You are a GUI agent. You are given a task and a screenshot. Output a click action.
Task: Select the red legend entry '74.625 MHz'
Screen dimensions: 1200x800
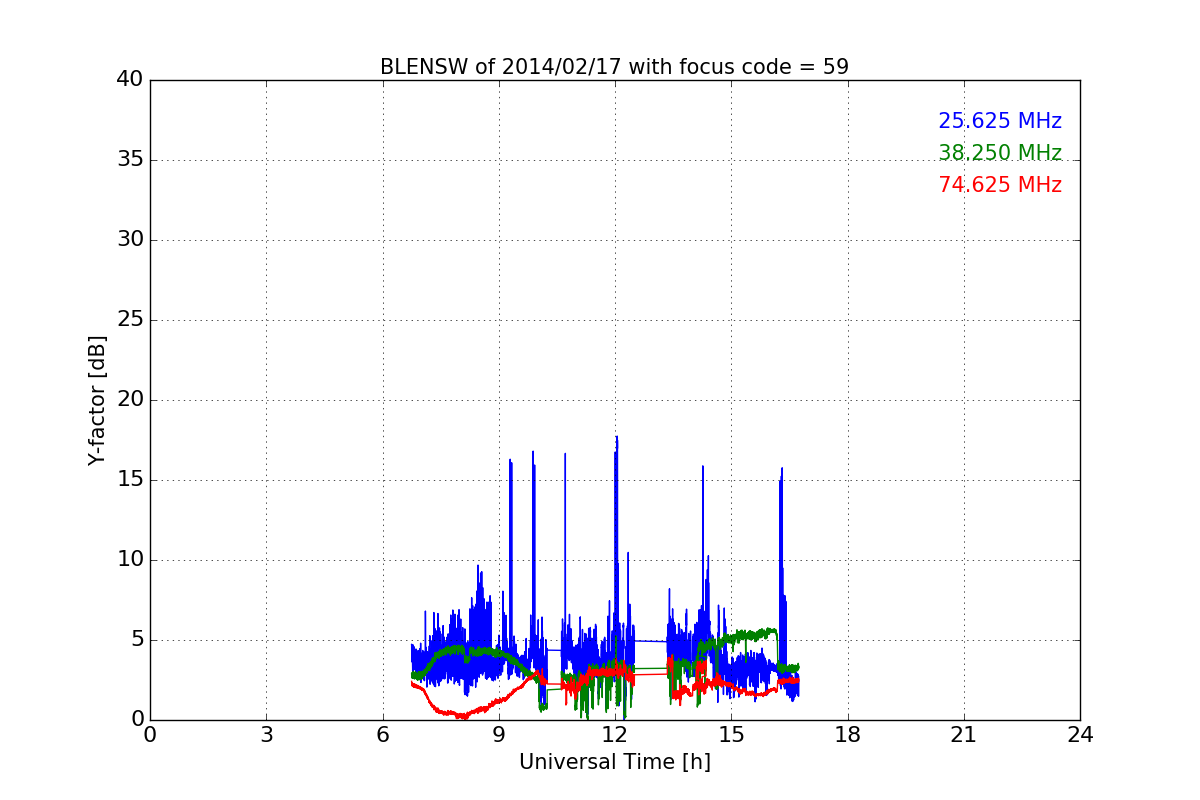pyautogui.click(x=1000, y=185)
